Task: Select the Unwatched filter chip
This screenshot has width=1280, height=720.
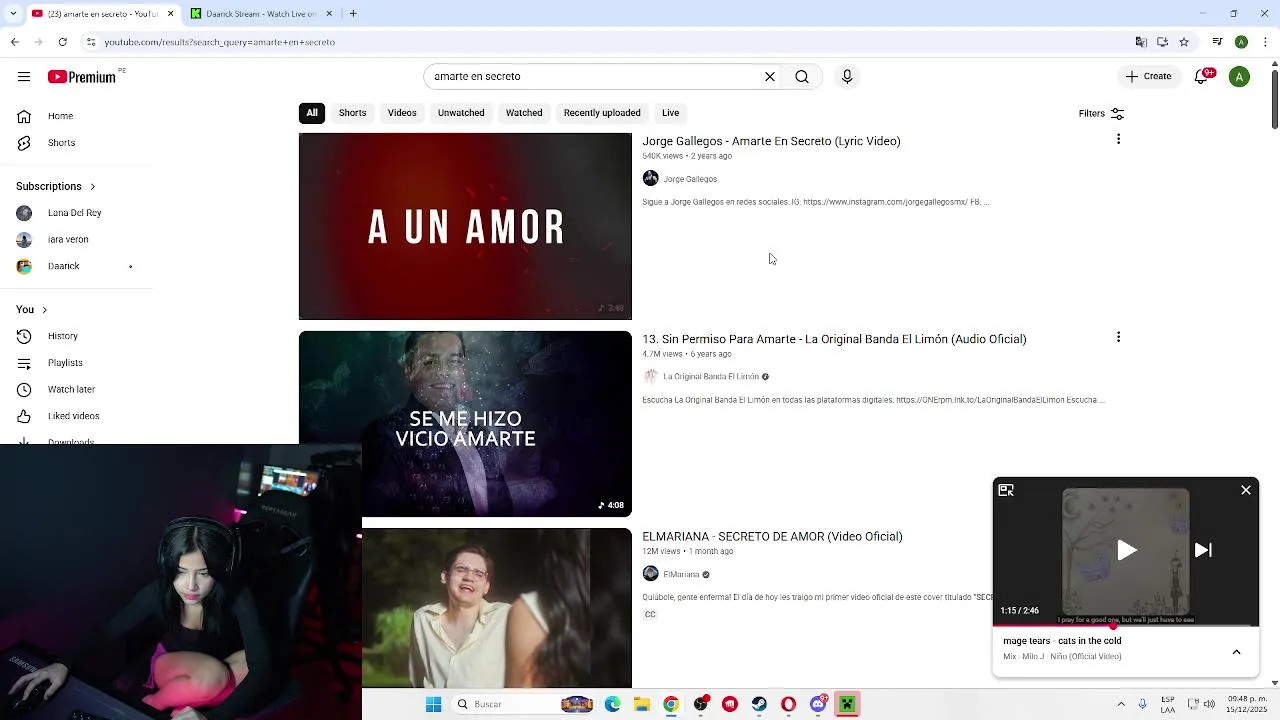Action: coord(461,113)
